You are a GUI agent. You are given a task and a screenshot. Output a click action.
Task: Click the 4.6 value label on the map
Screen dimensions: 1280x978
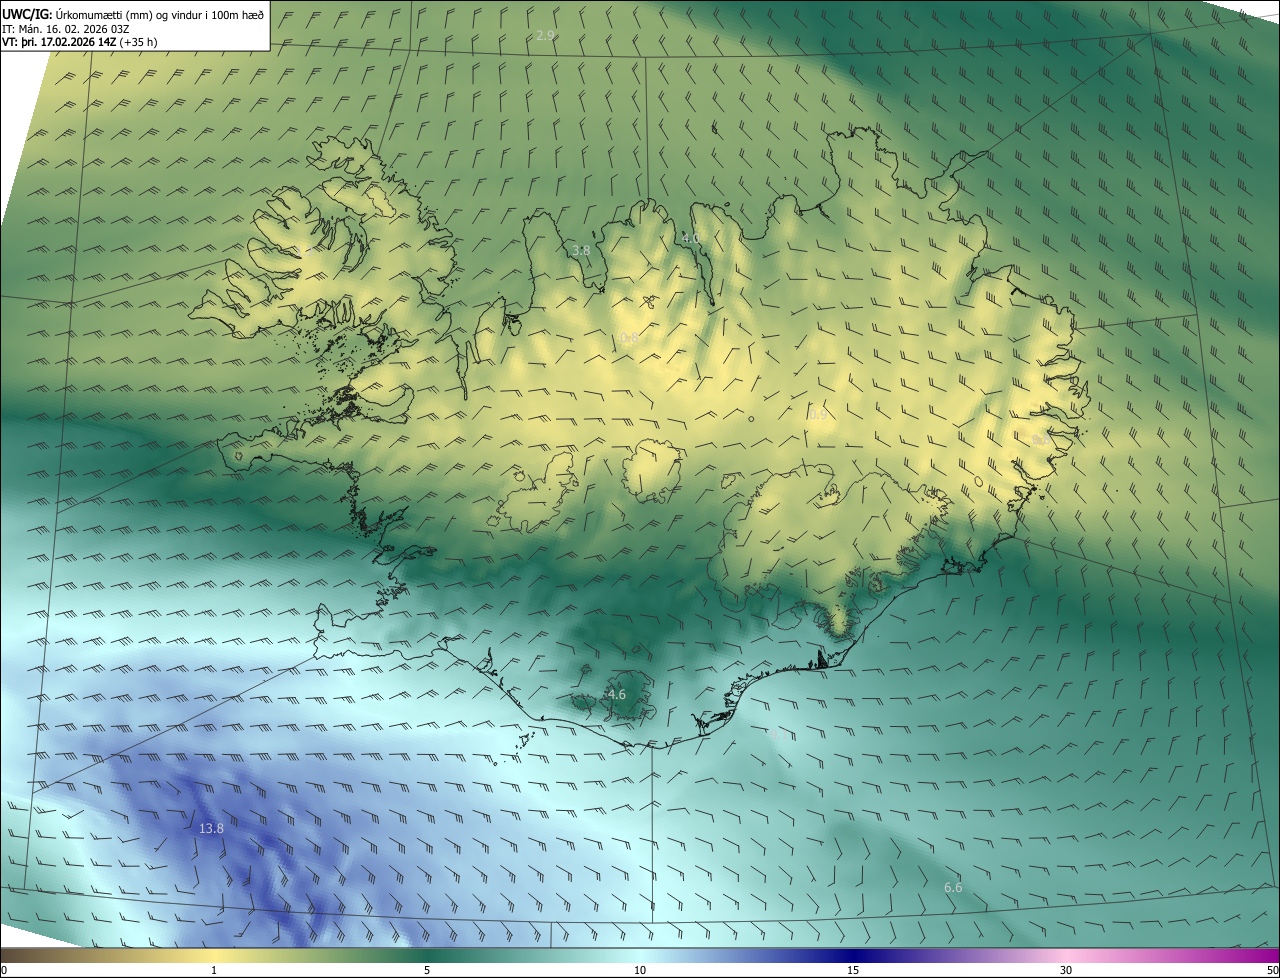[617, 694]
